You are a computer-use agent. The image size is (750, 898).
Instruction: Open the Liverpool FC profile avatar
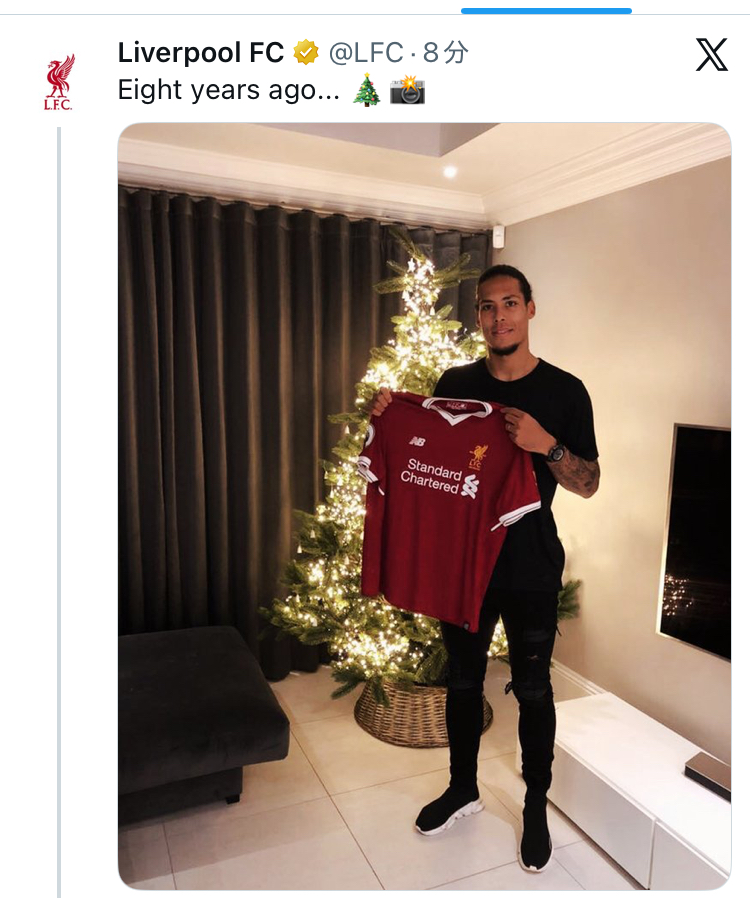(x=59, y=82)
